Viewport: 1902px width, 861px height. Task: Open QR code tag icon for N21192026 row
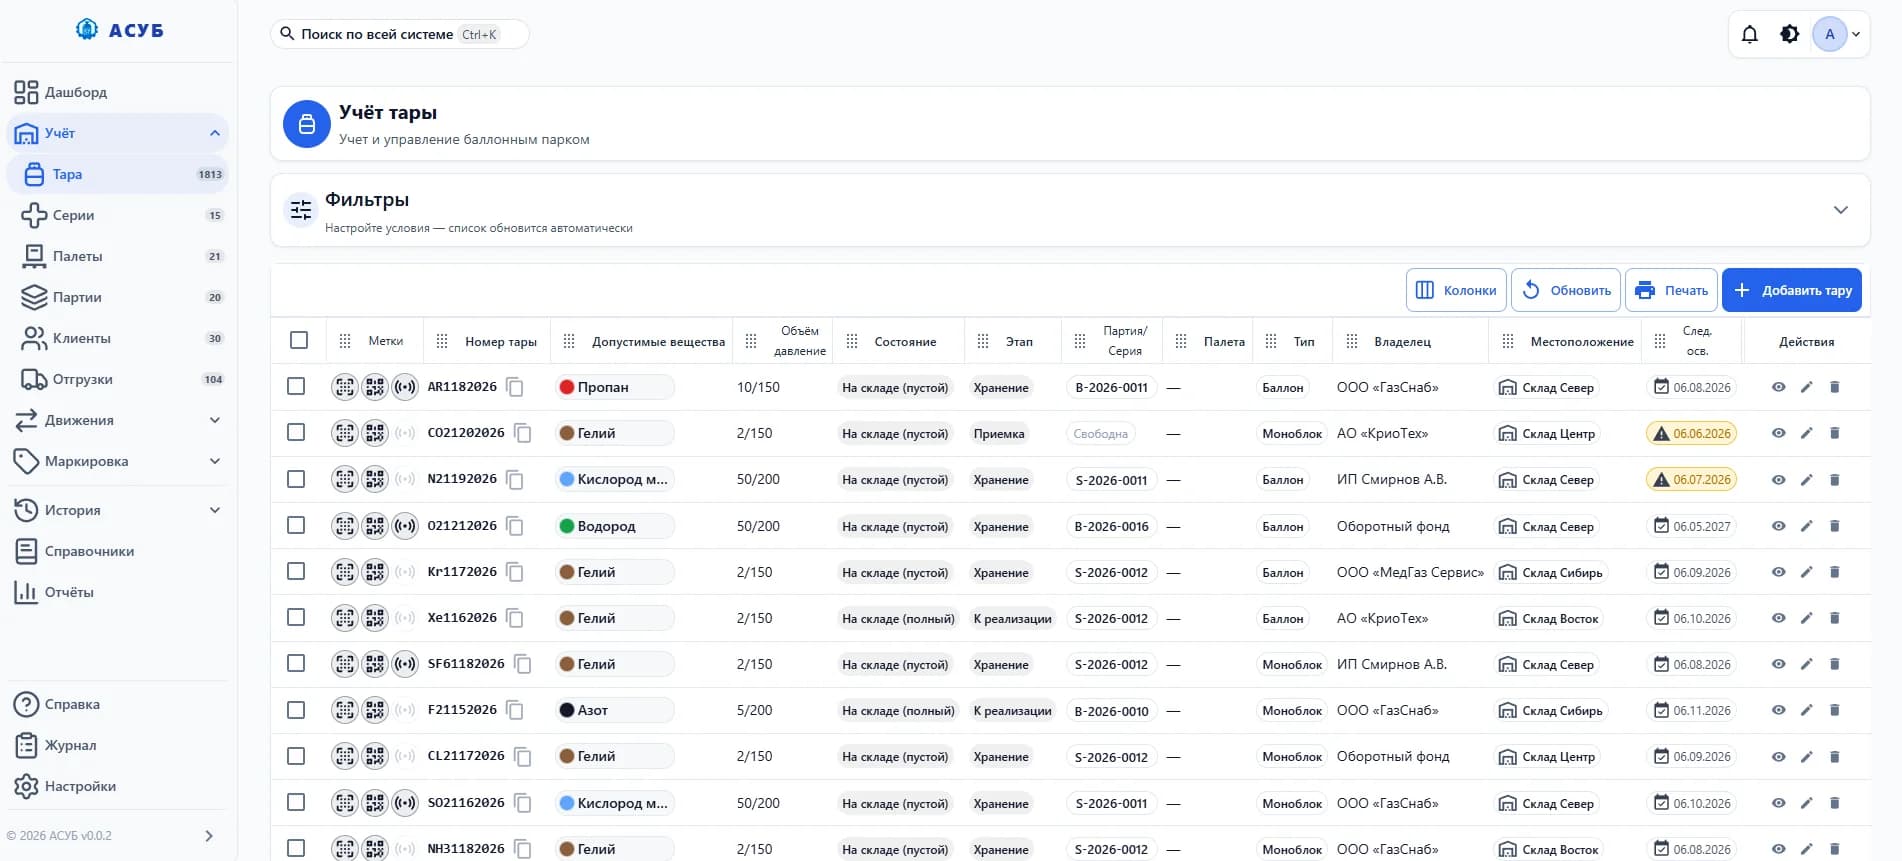375,479
